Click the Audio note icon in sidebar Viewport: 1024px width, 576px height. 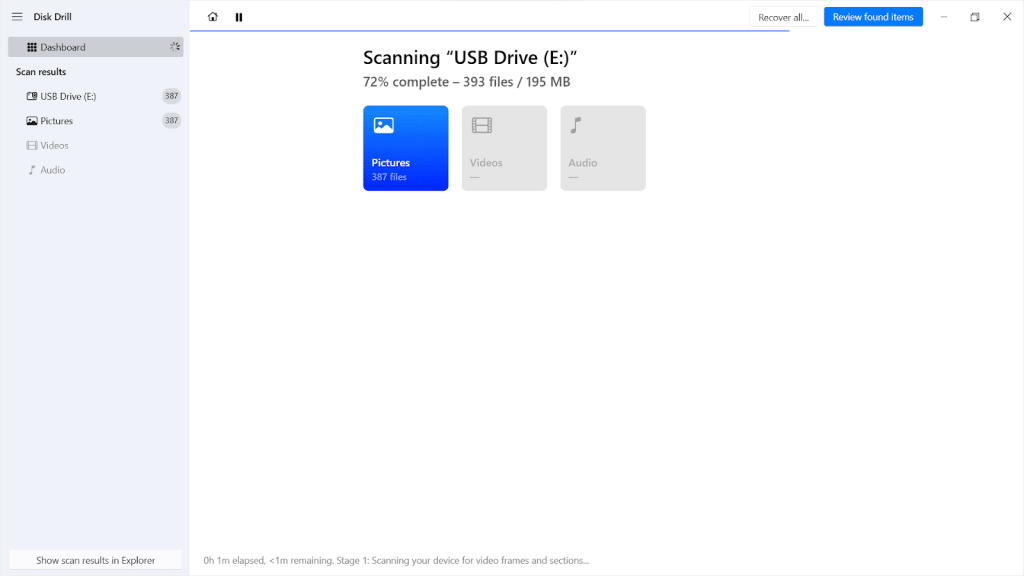coord(32,170)
